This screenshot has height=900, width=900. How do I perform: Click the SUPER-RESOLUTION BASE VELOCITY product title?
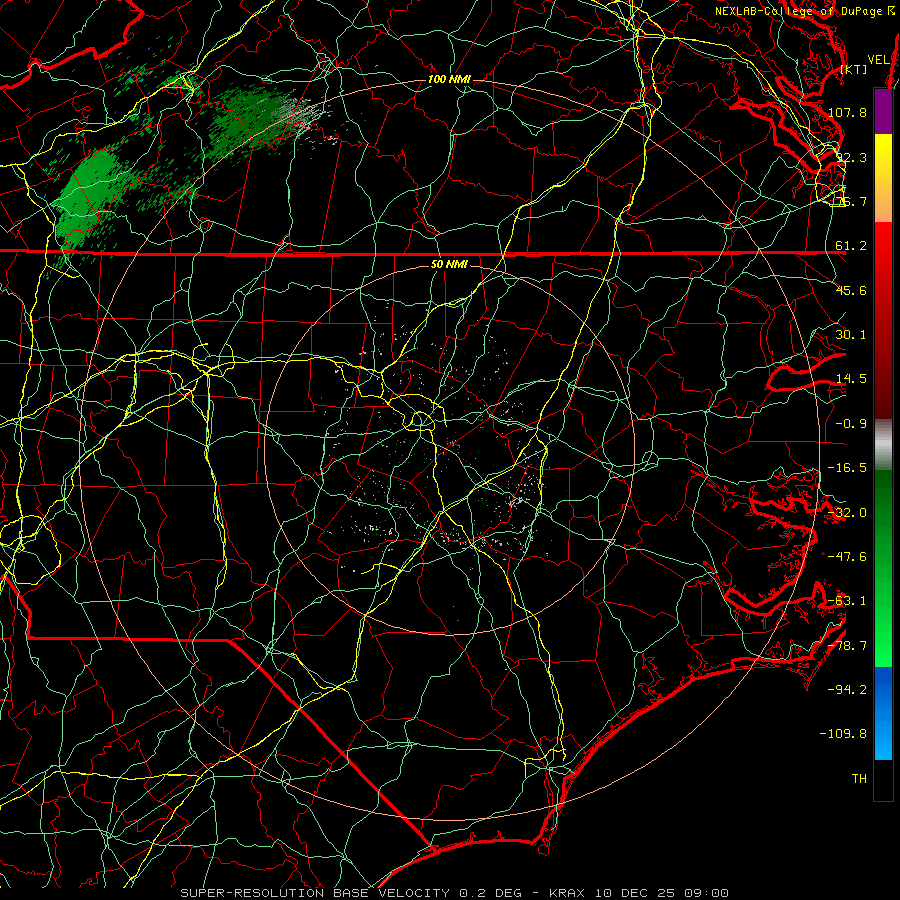315,893
